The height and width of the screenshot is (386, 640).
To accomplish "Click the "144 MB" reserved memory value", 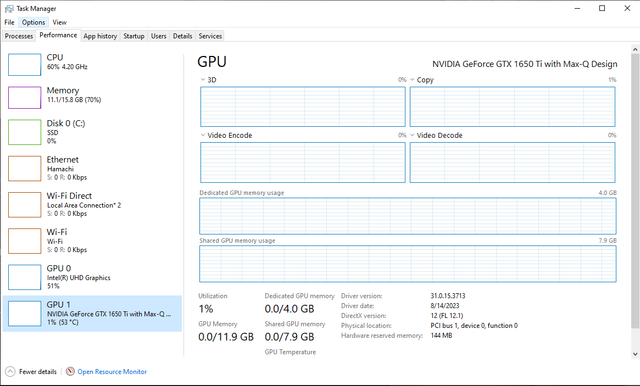I will (x=442, y=335).
